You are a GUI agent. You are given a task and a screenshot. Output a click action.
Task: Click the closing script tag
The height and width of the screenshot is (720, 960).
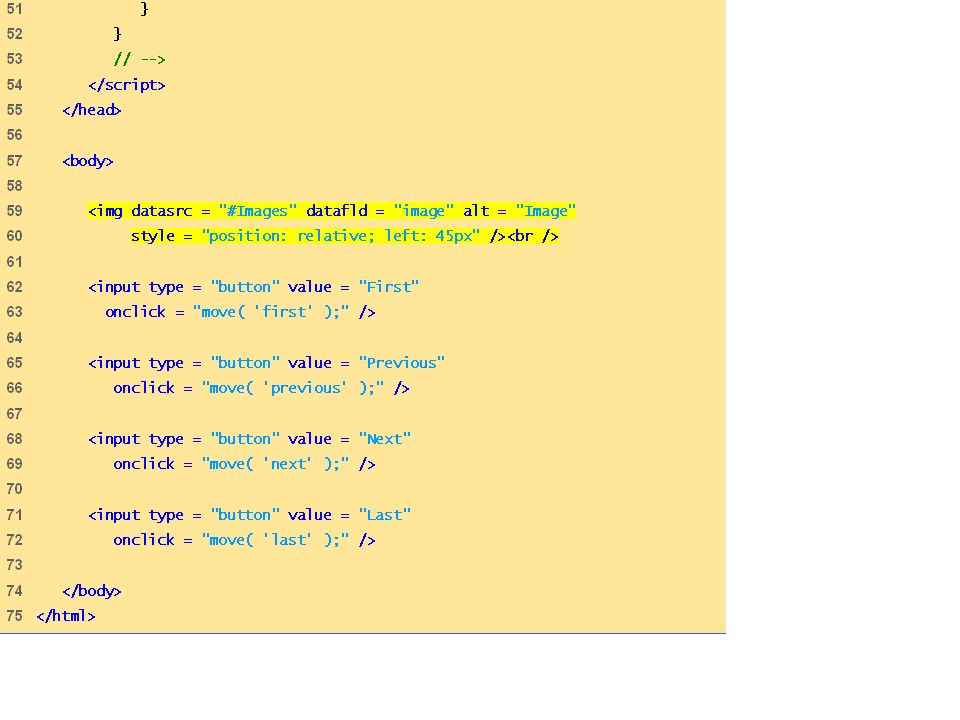tap(127, 85)
